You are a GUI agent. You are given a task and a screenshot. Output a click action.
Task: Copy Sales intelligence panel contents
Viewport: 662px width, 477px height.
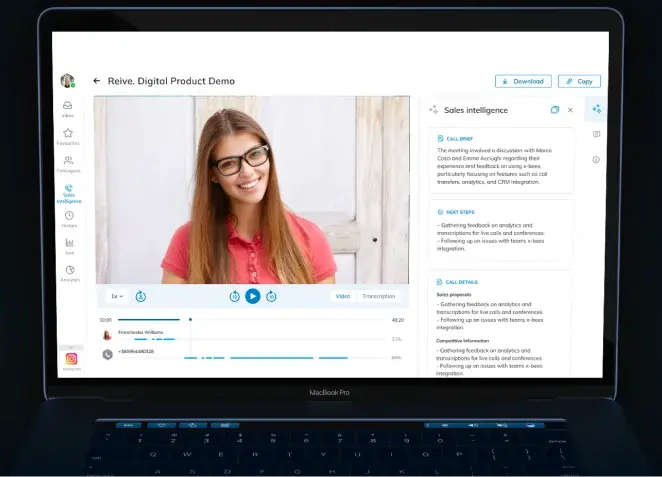(555, 110)
